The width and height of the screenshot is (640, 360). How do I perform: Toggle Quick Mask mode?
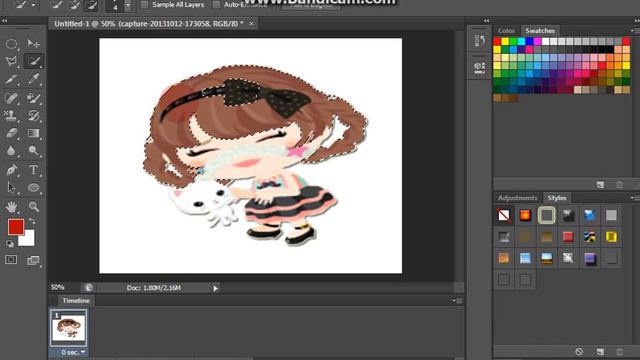(x=11, y=260)
